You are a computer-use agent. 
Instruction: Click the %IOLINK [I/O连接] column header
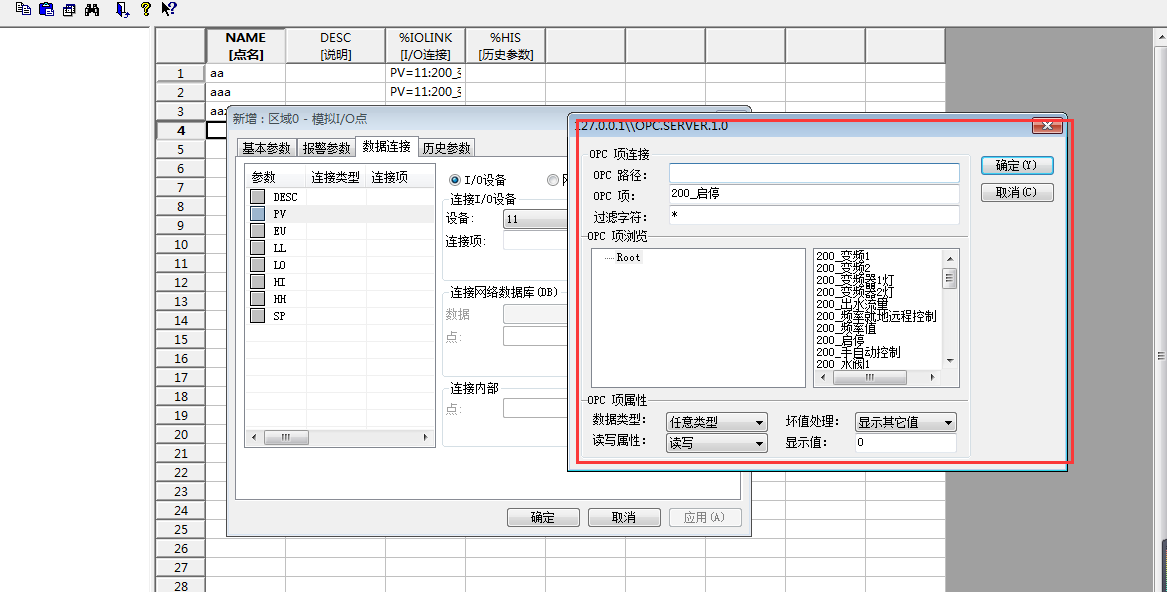click(425, 45)
